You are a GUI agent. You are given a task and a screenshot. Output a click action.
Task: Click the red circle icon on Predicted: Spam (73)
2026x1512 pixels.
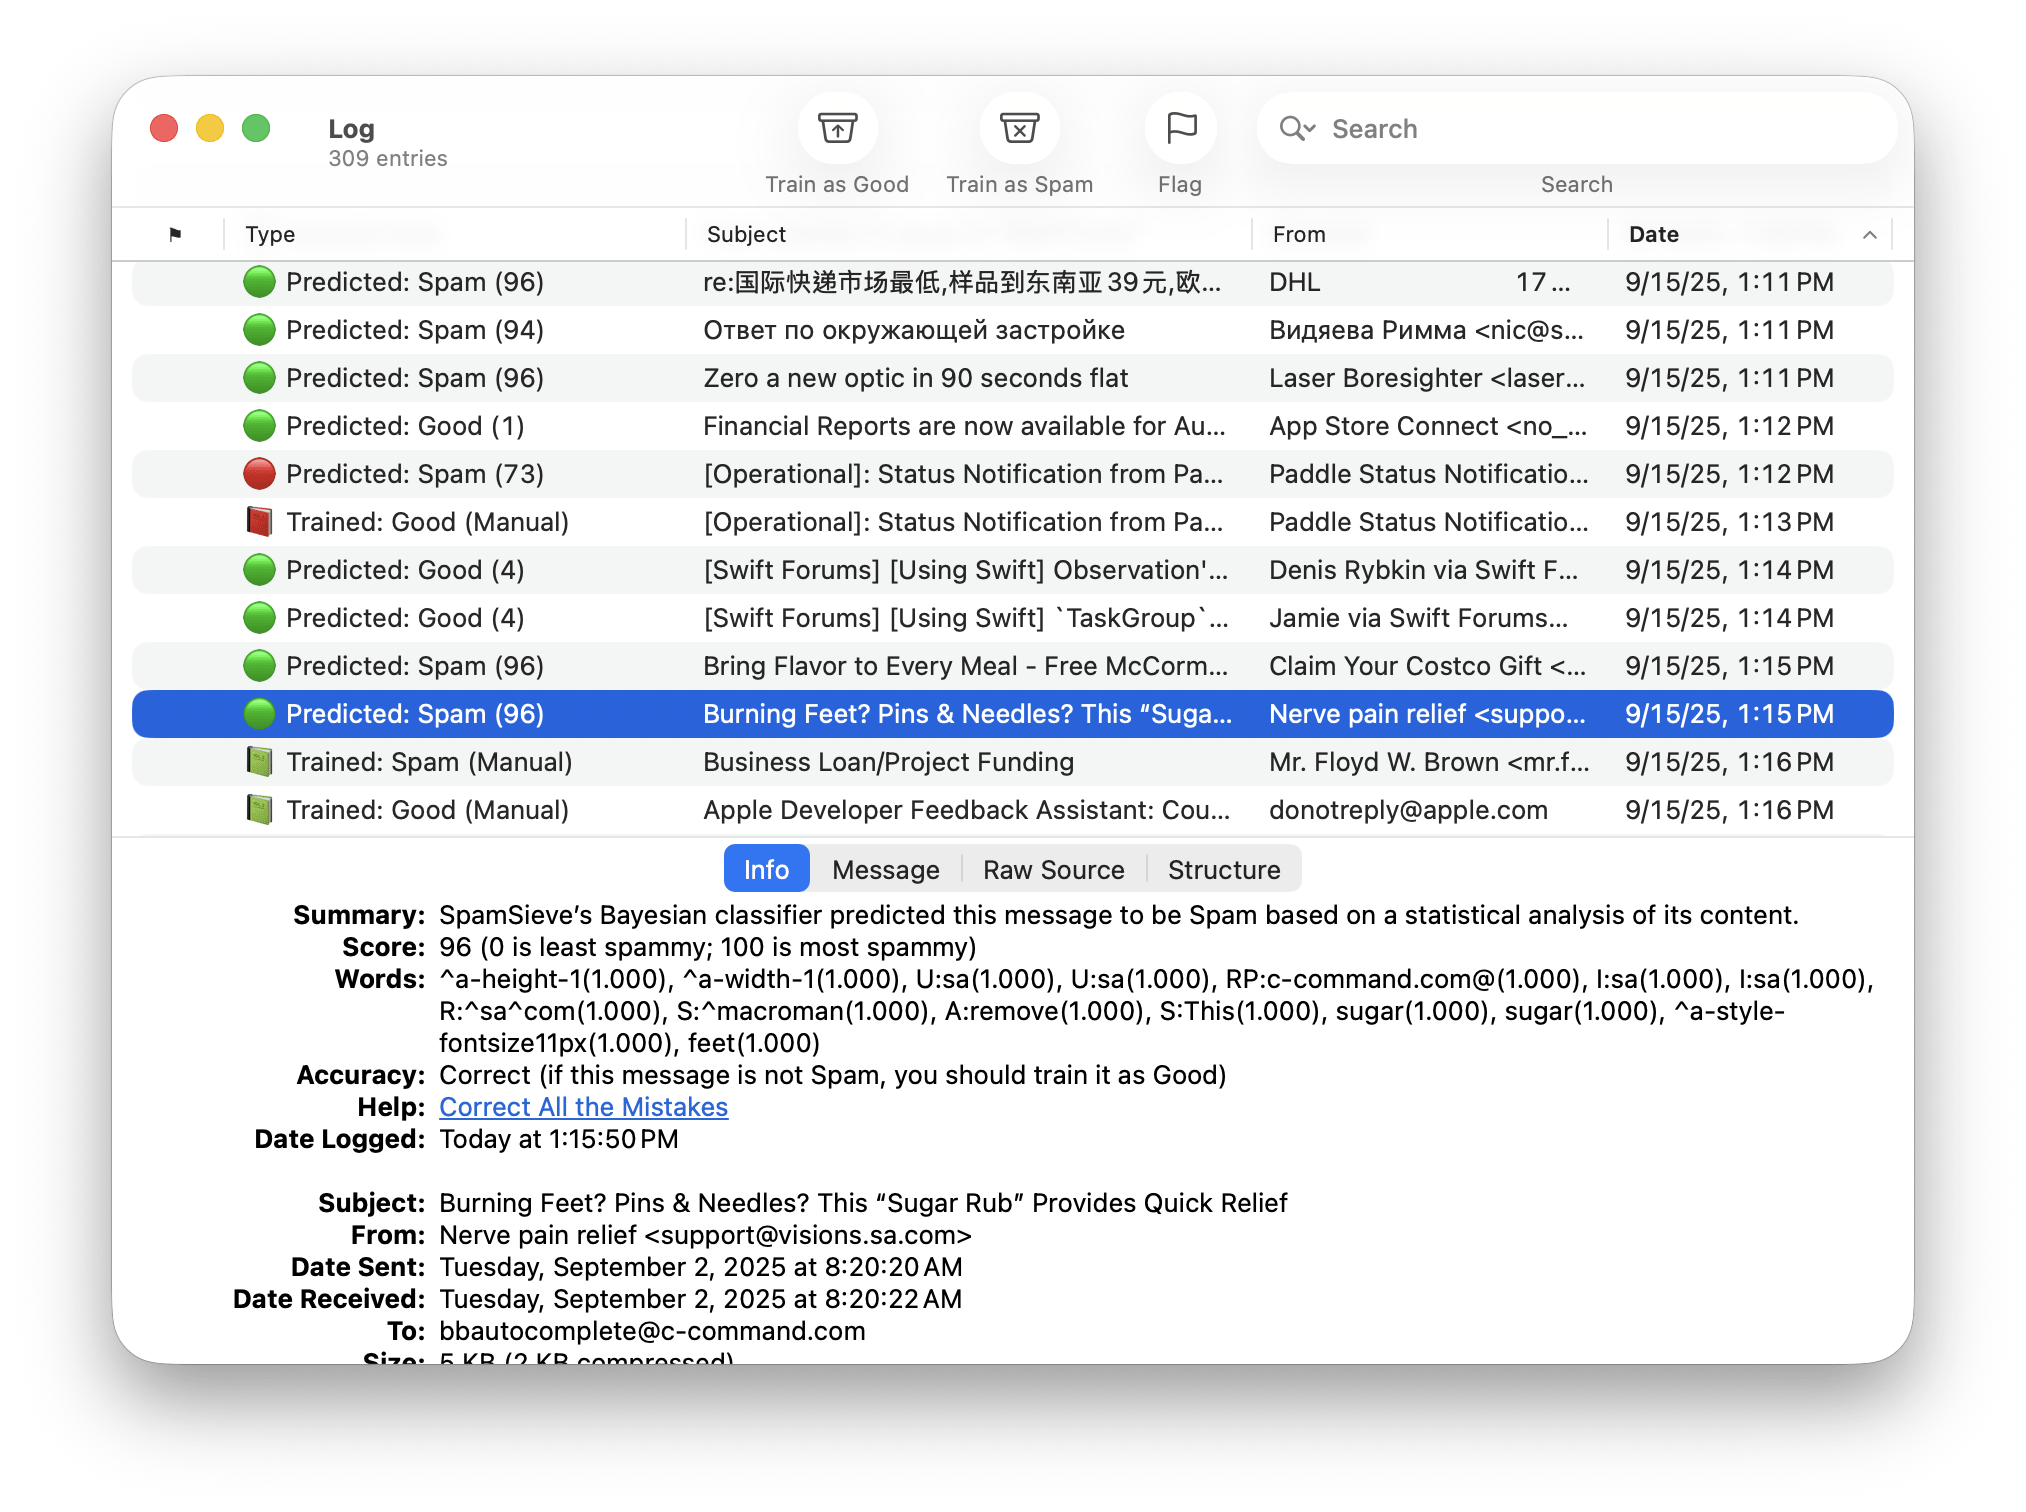pyautogui.click(x=258, y=473)
